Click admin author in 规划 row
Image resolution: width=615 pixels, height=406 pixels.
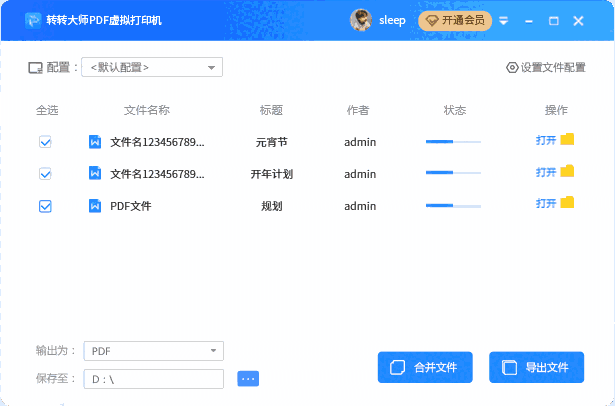[360, 206]
